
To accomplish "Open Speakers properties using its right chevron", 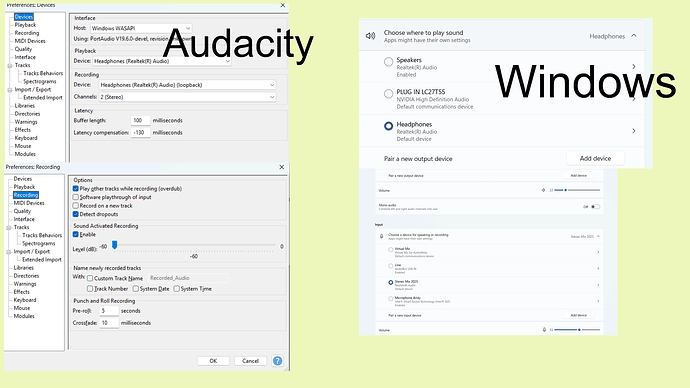I will click(x=634, y=66).
